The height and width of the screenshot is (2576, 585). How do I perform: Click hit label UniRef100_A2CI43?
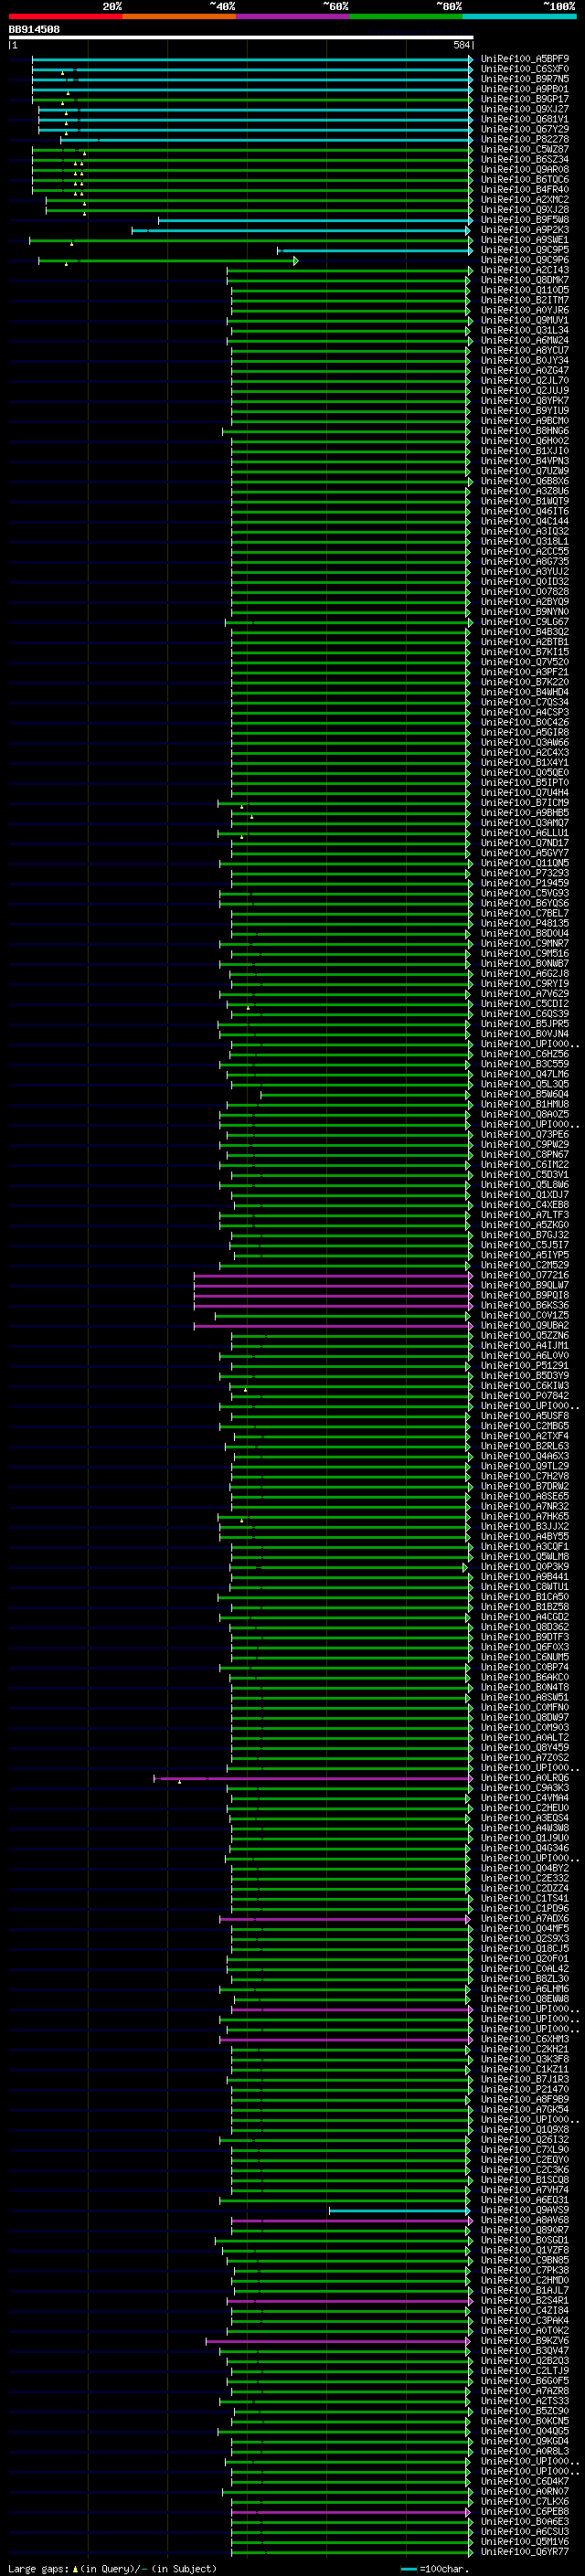524,270
